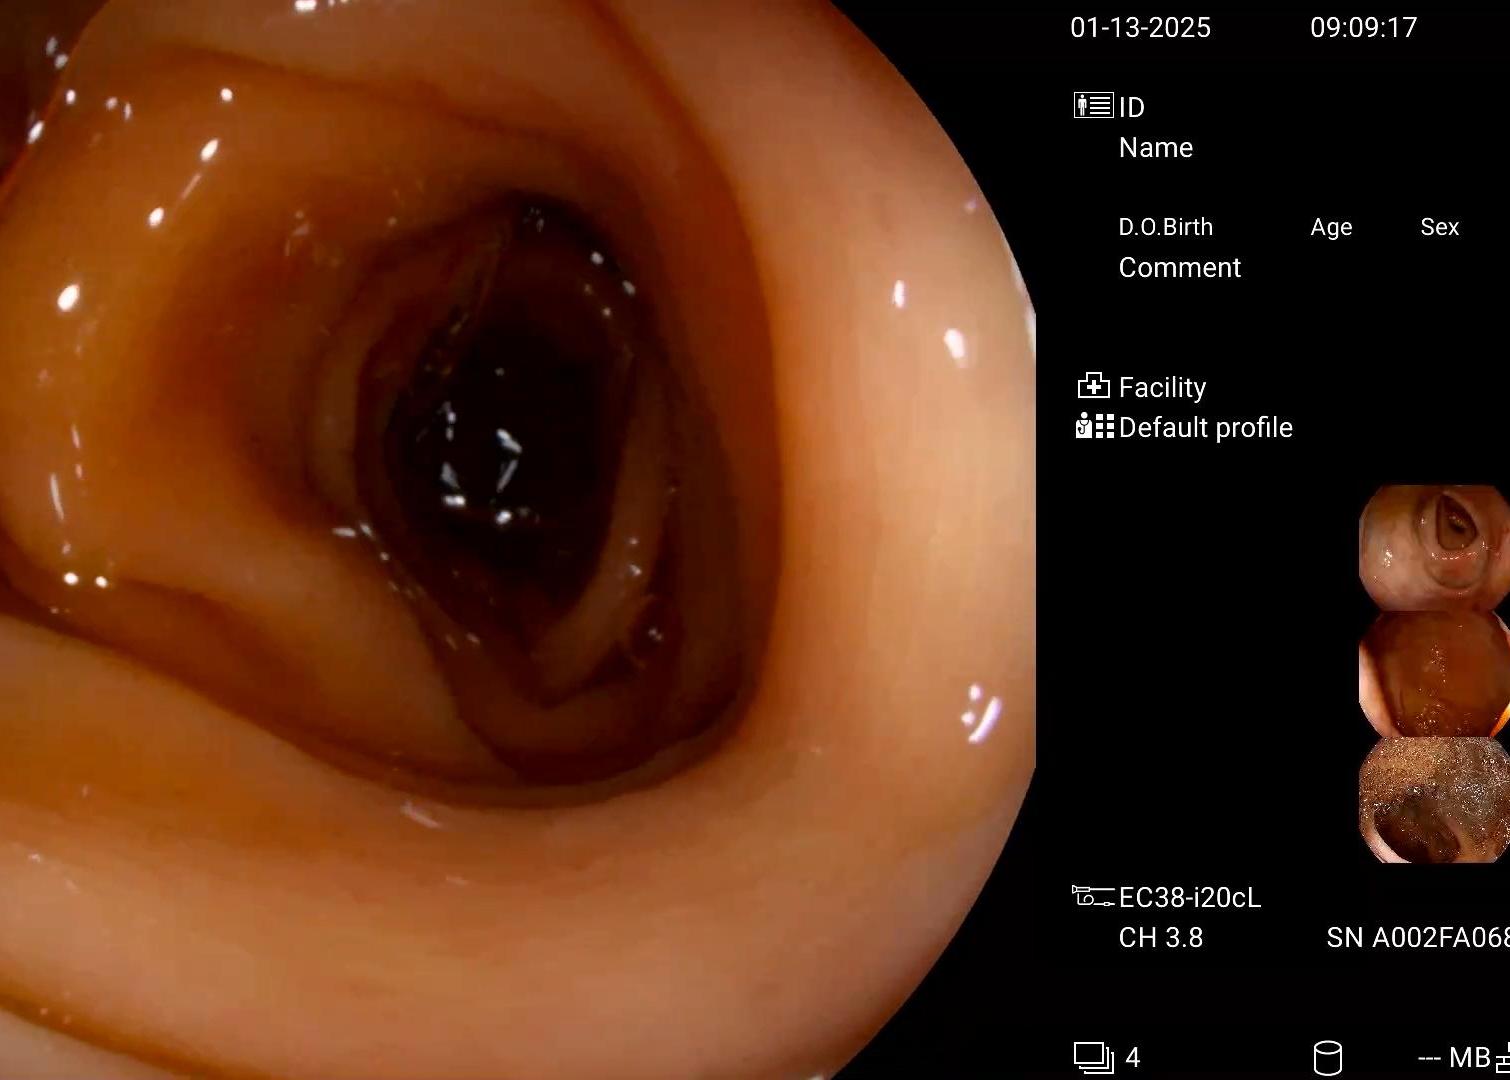Click the patient ID card icon

(x=1093, y=105)
